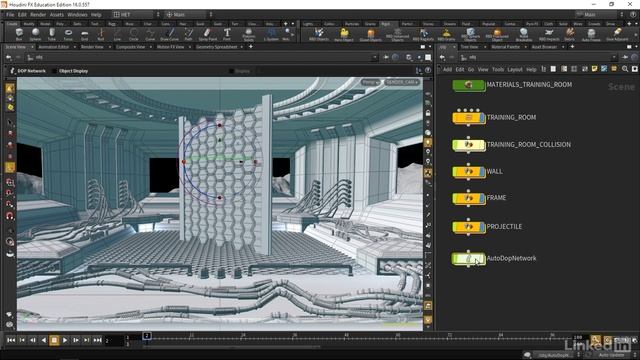Image resolution: width=640 pixels, height=360 pixels.
Task: Choose the Hero Object tool
Action: coord(344,34)
